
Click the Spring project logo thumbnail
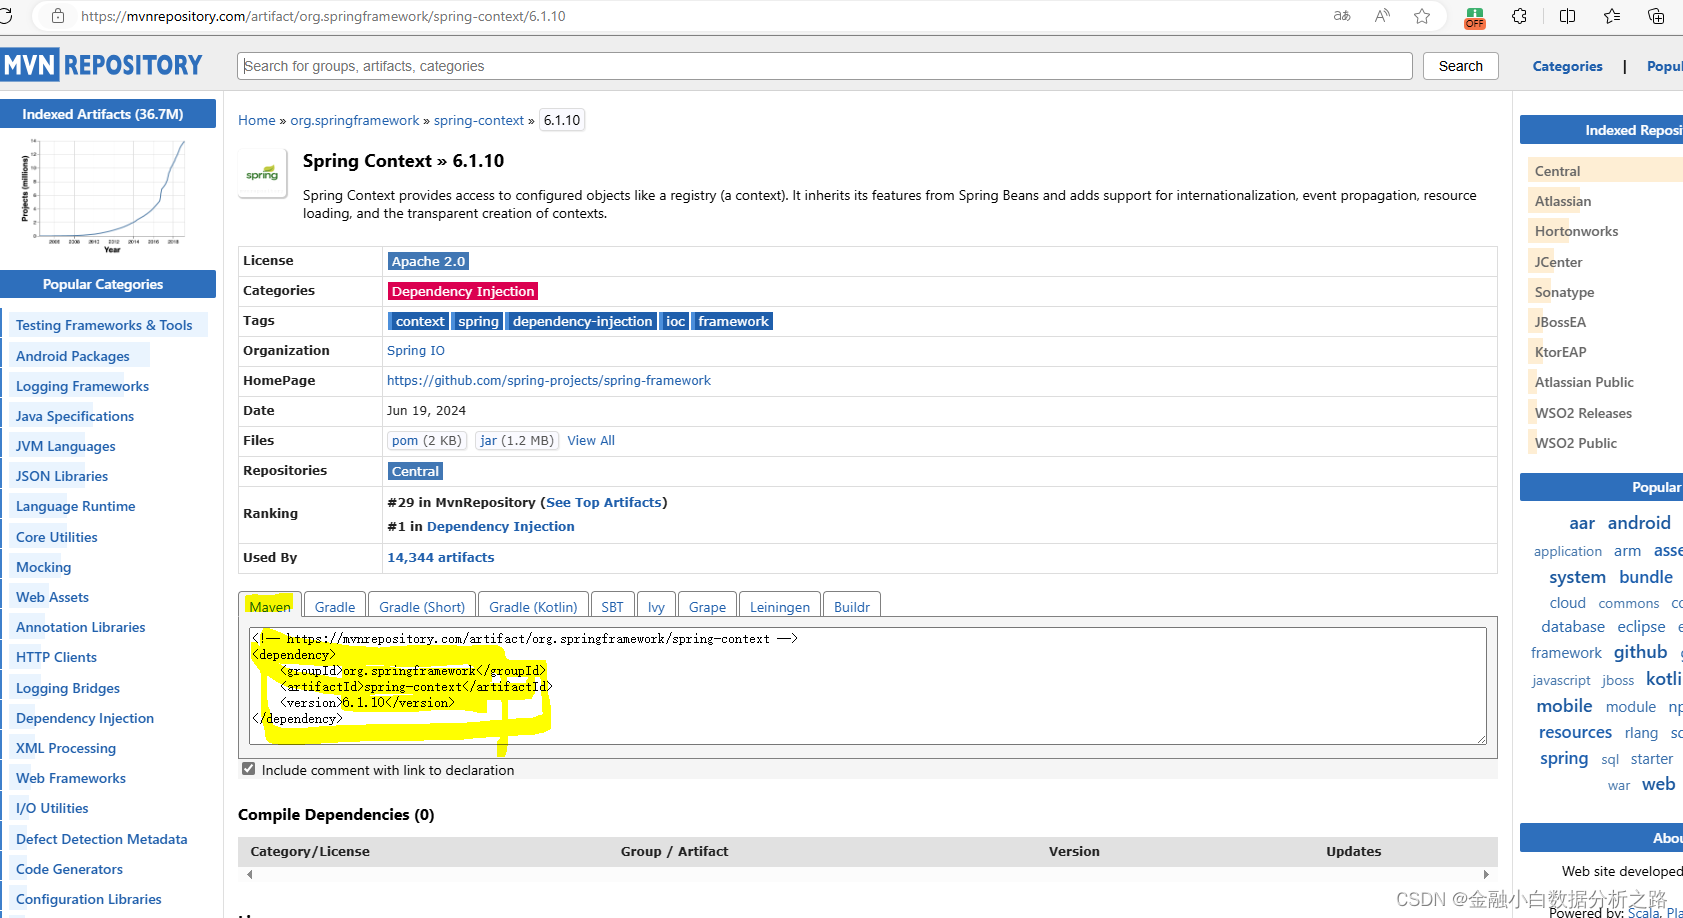[x=263, y=174]
